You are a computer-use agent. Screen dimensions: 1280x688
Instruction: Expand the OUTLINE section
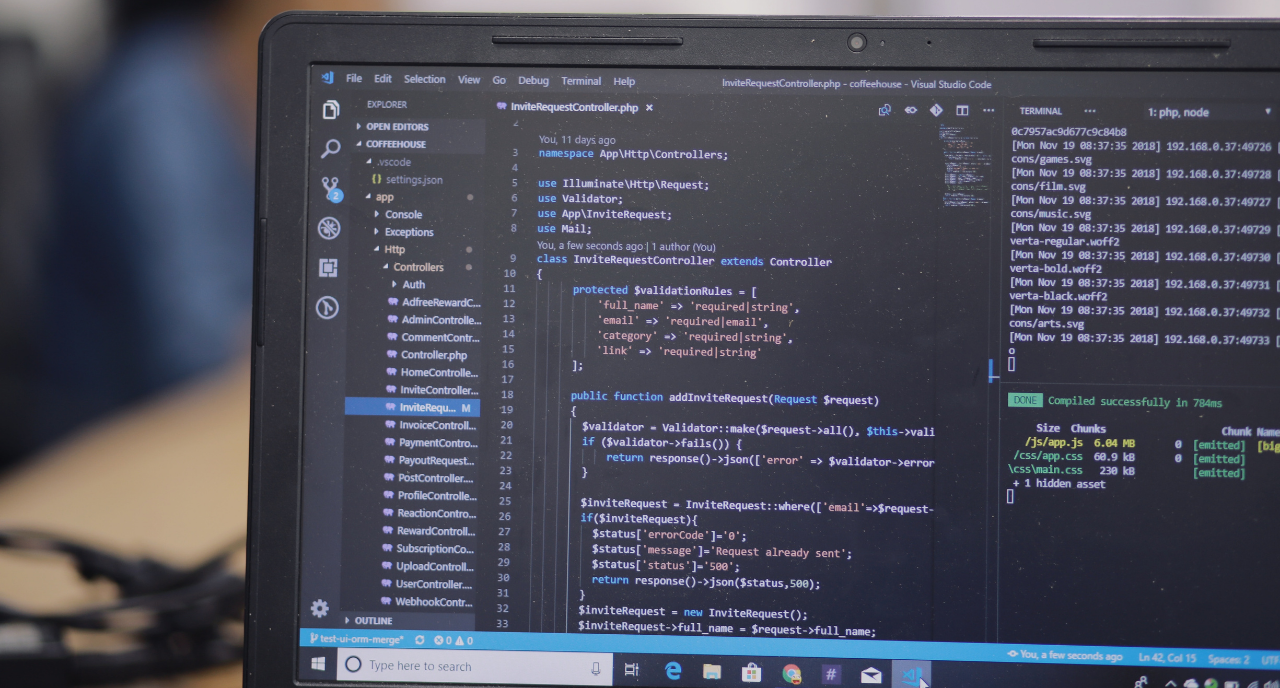(372, 620)
